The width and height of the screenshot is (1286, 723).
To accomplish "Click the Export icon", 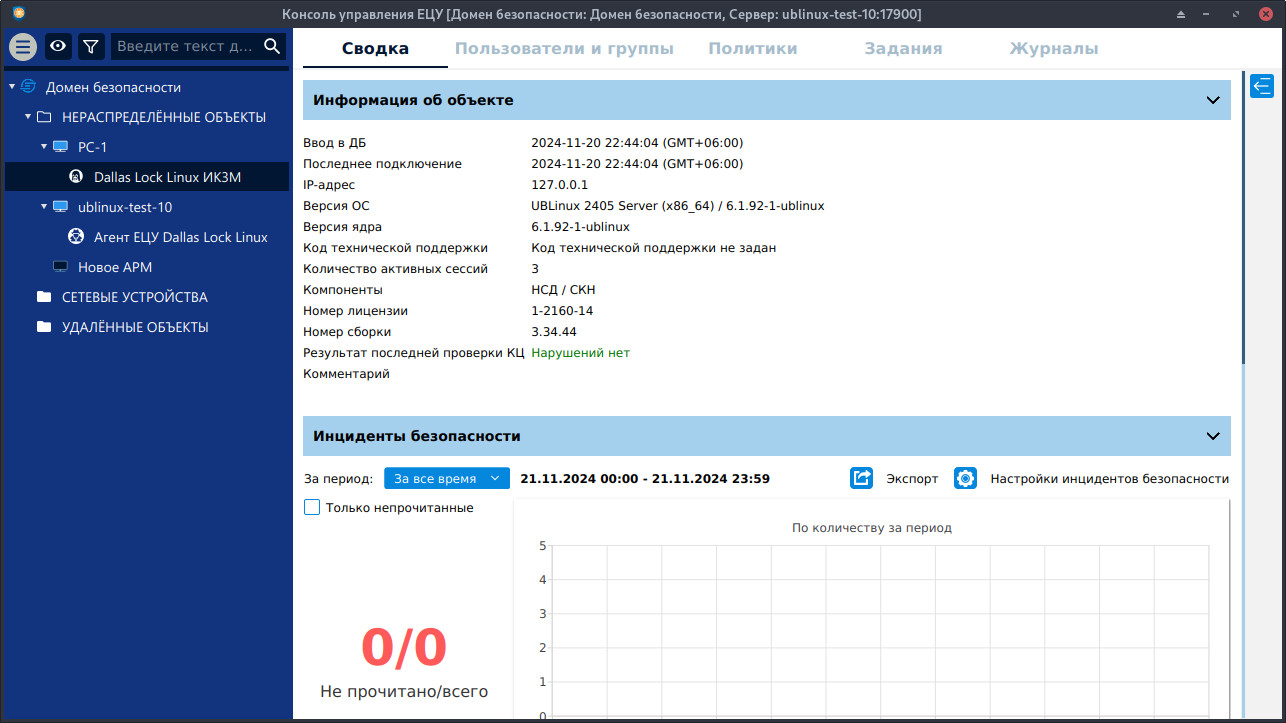I will coord(862,478).
